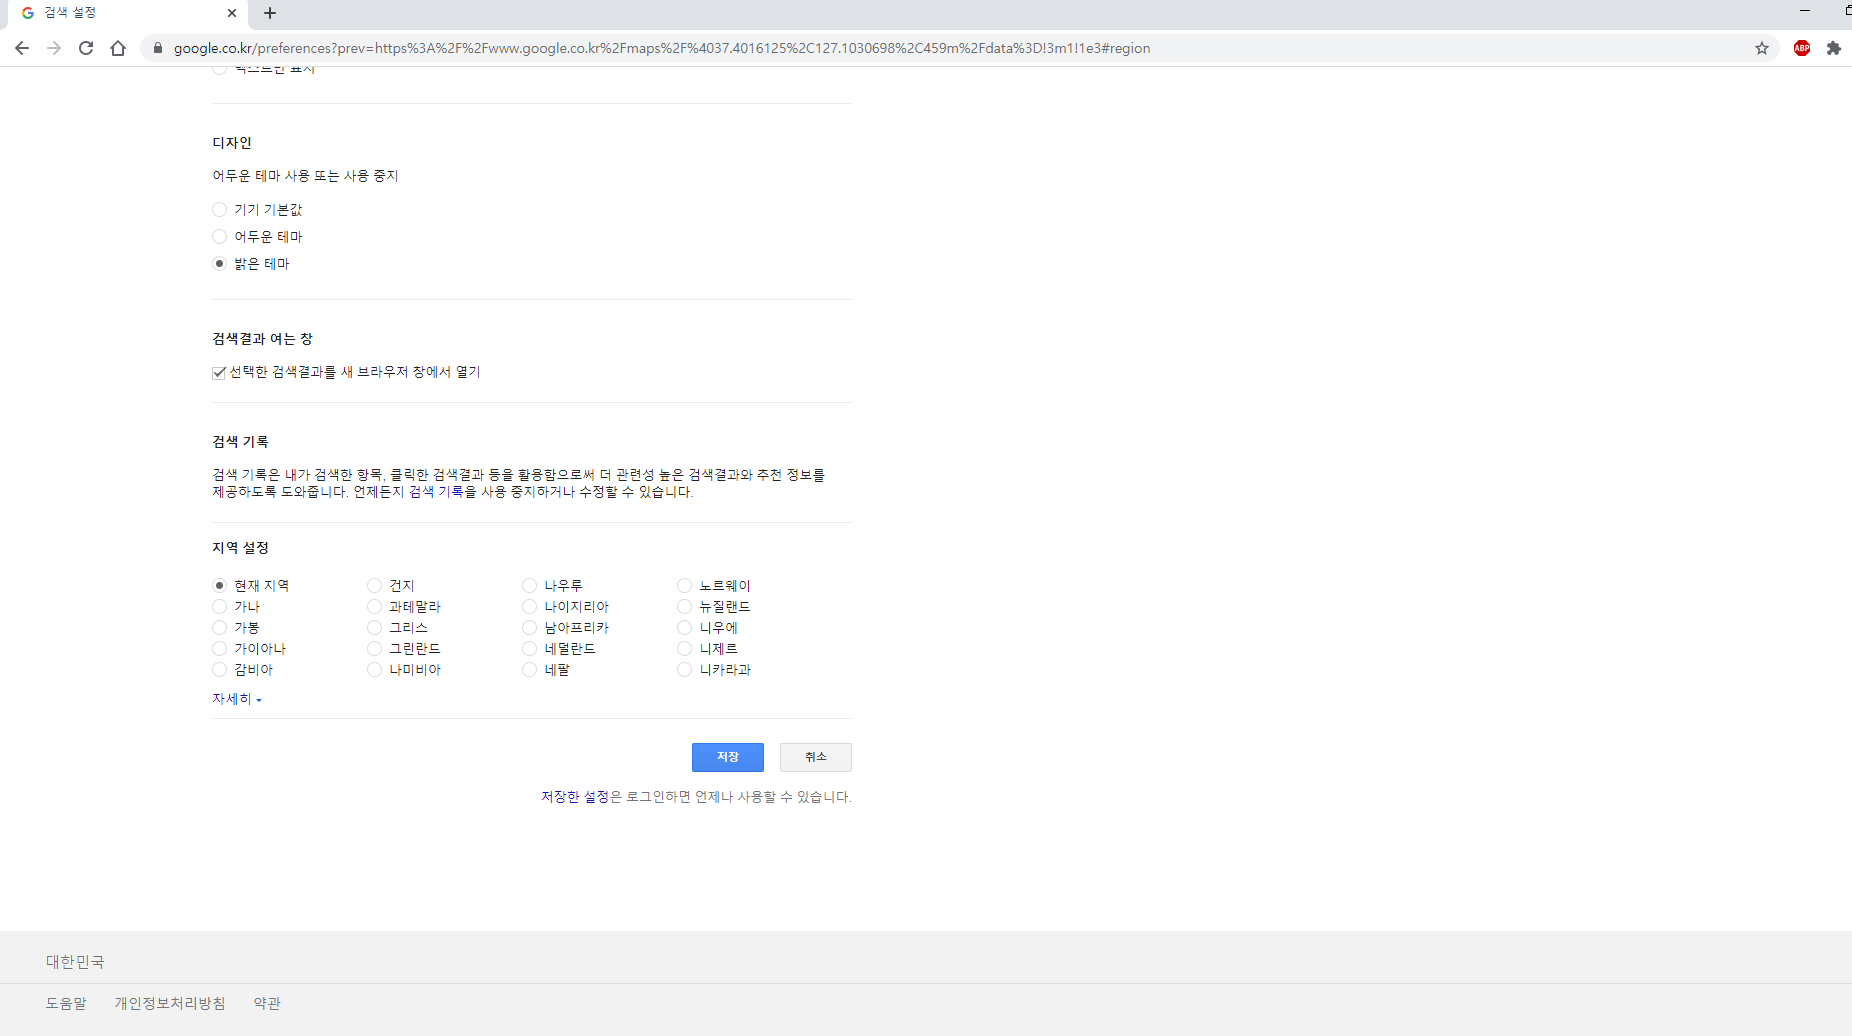Viewport: 1852px width, 1036px height.
Task: Open the extensions puzzle icon
Action: (x=1834, y=48)
